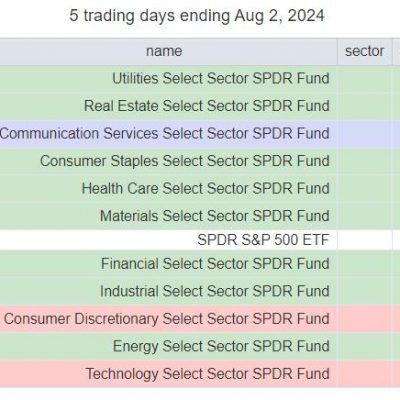Click the "sector" column header
This screenshot has width=400, height=400.
(364, 51)
